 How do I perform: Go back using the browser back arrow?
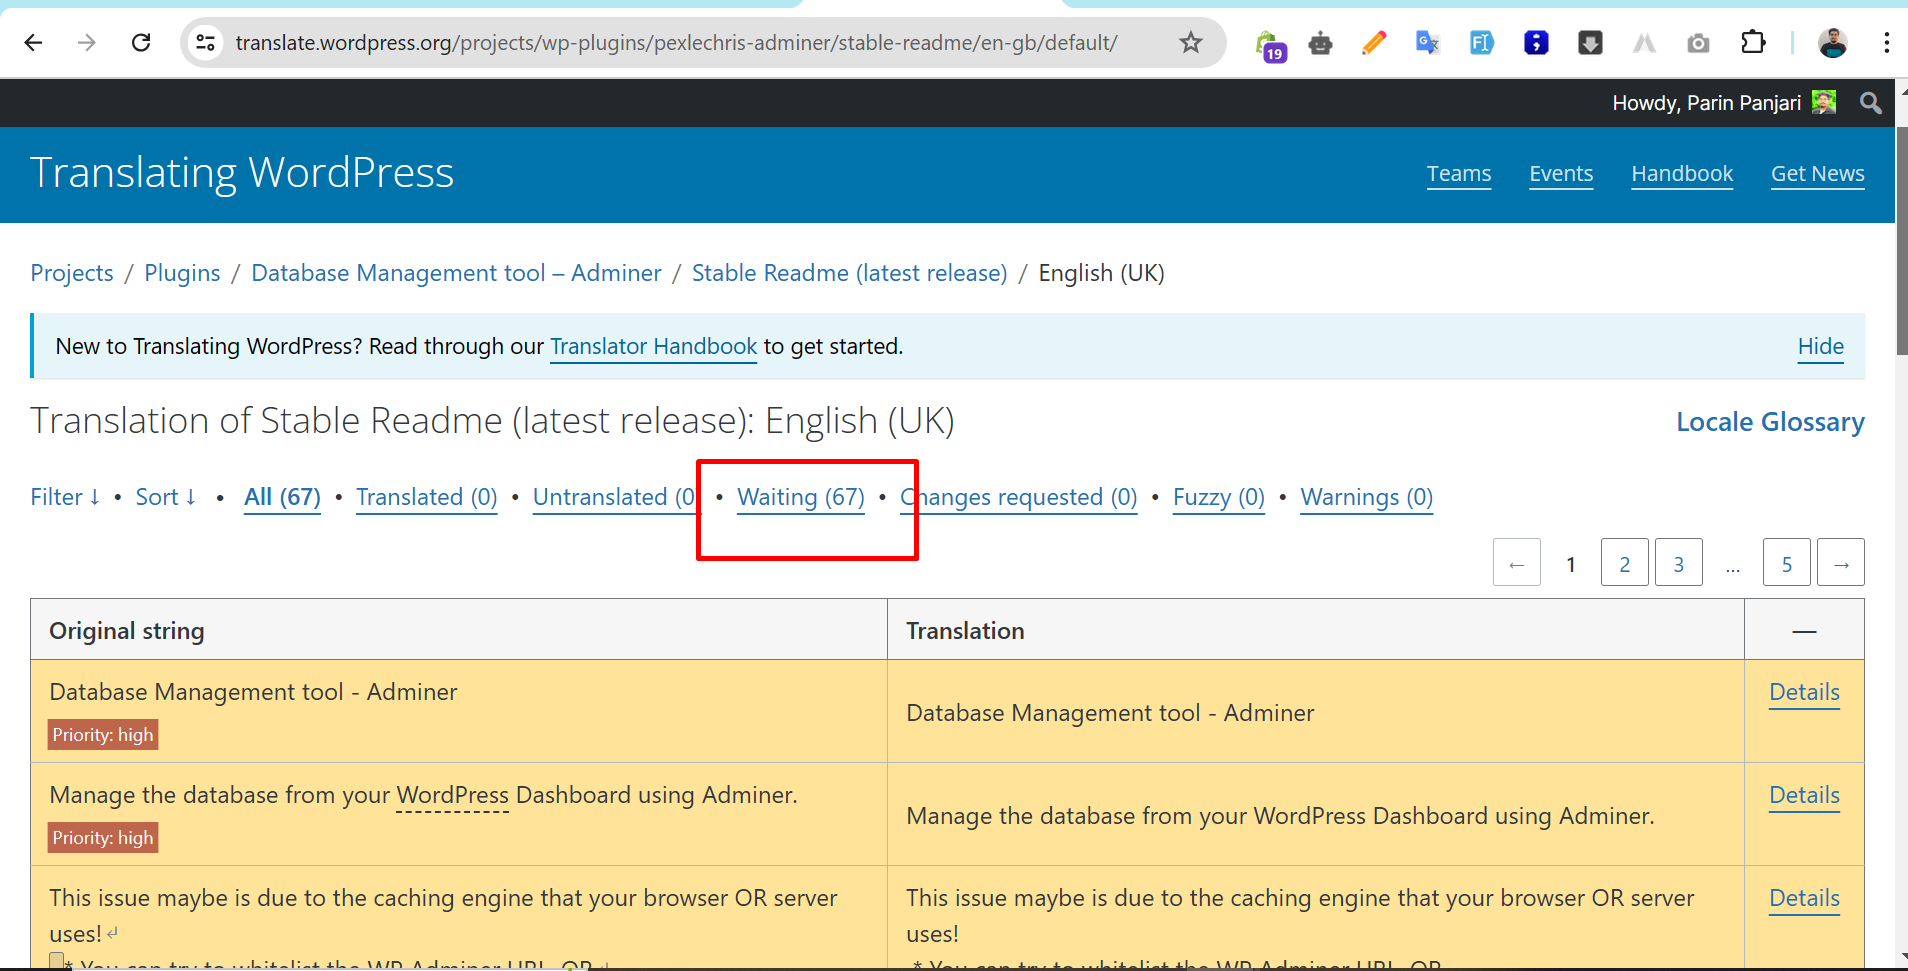point(33,43)
